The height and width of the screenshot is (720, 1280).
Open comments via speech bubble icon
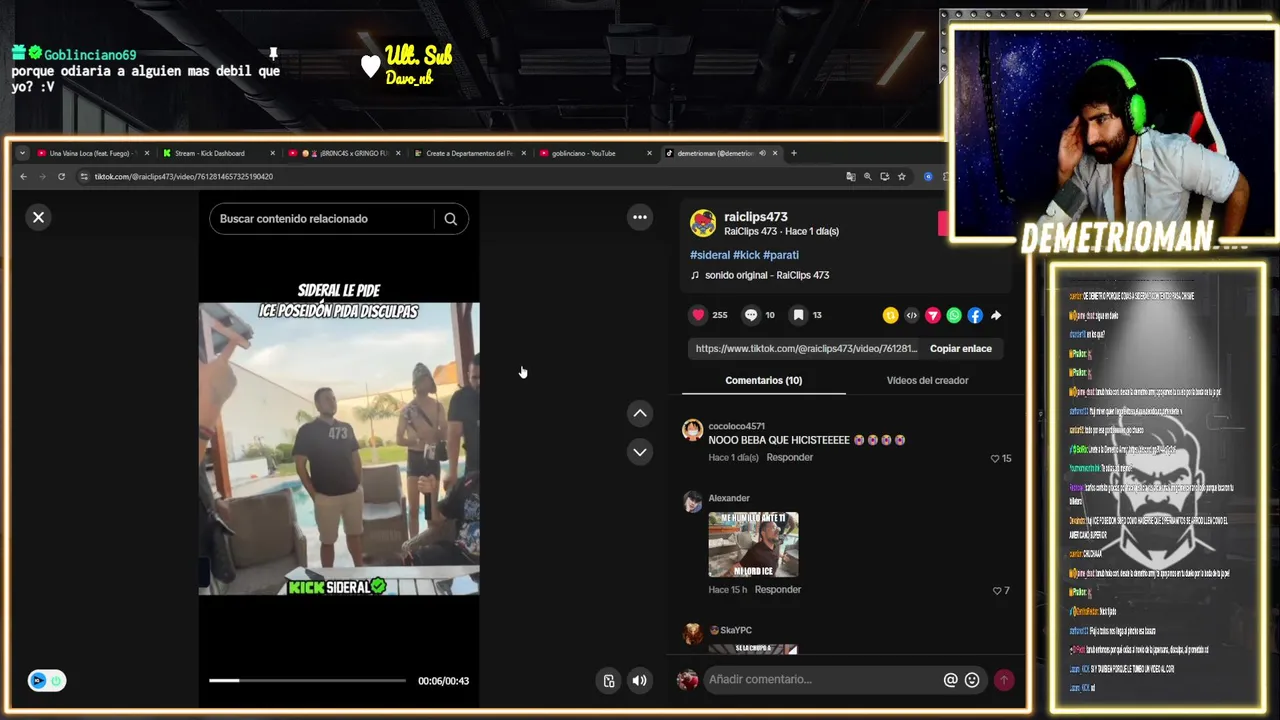[x=751, y=315]
